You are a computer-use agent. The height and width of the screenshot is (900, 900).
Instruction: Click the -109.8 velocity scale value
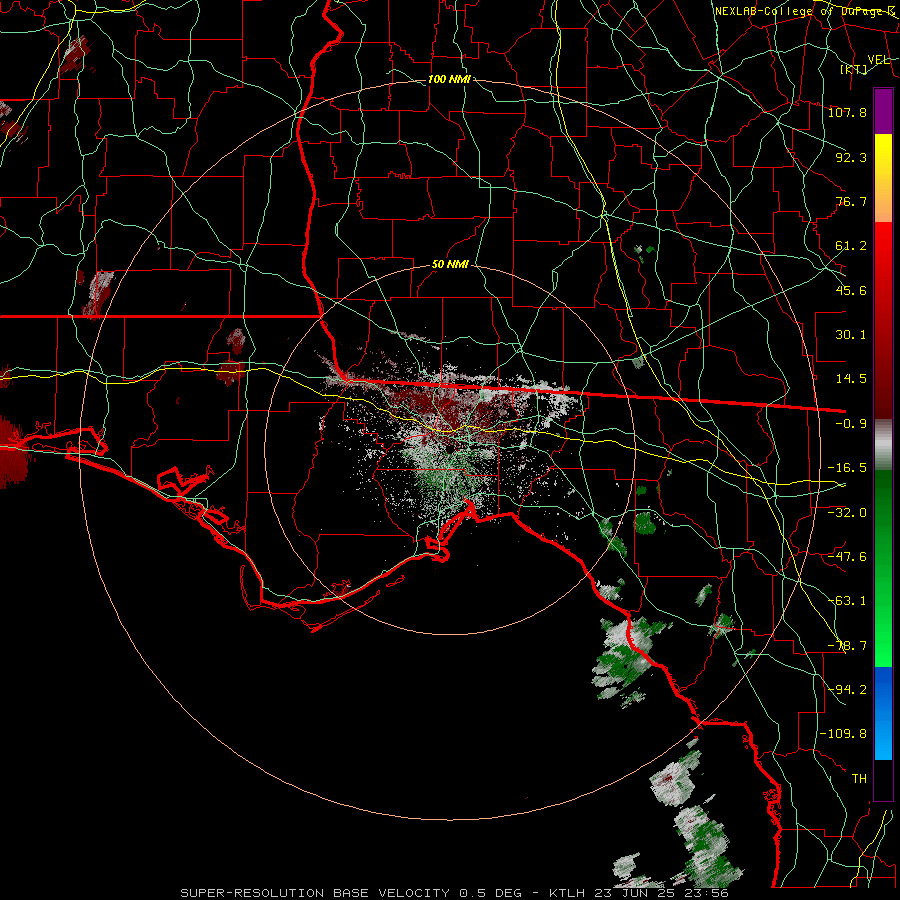coord(843,734)
